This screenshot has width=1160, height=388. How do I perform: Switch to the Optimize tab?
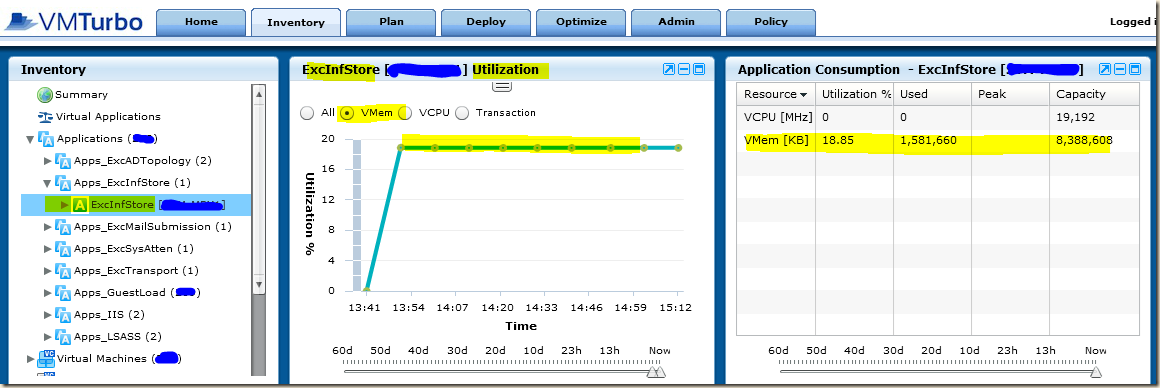tap(581, 22)
